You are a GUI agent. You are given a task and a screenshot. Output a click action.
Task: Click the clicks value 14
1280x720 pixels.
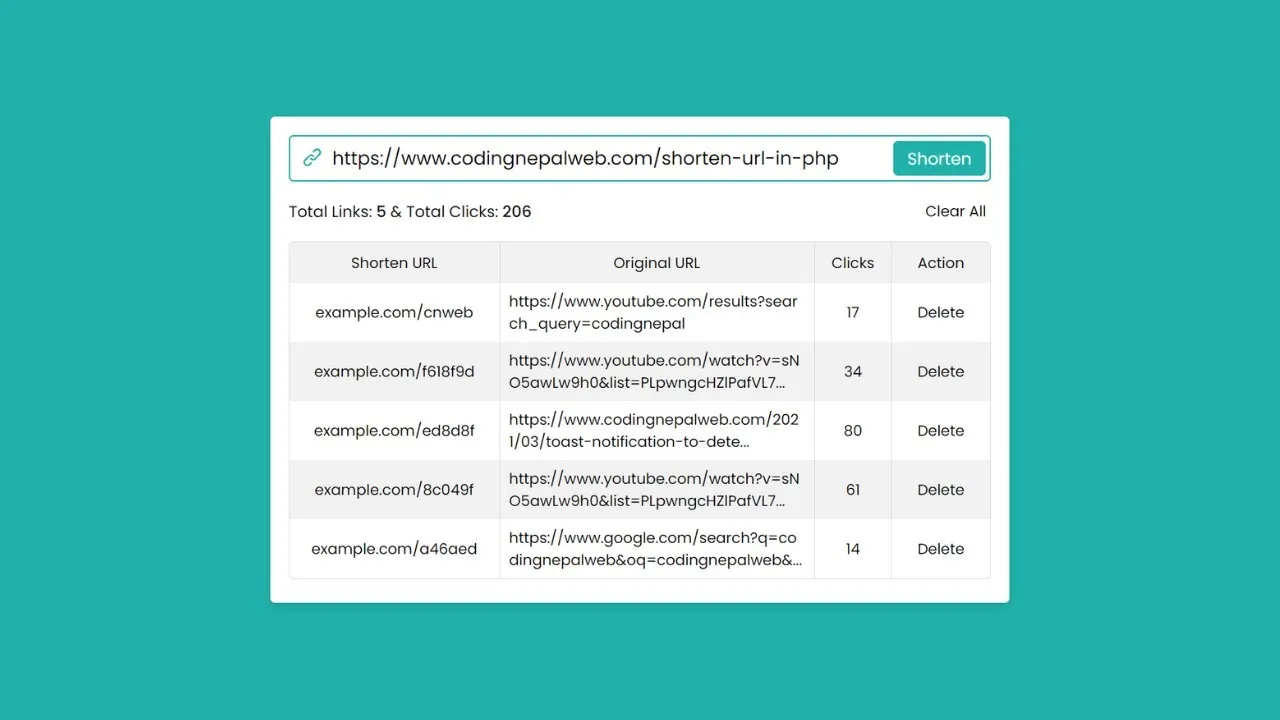(853, 548)
